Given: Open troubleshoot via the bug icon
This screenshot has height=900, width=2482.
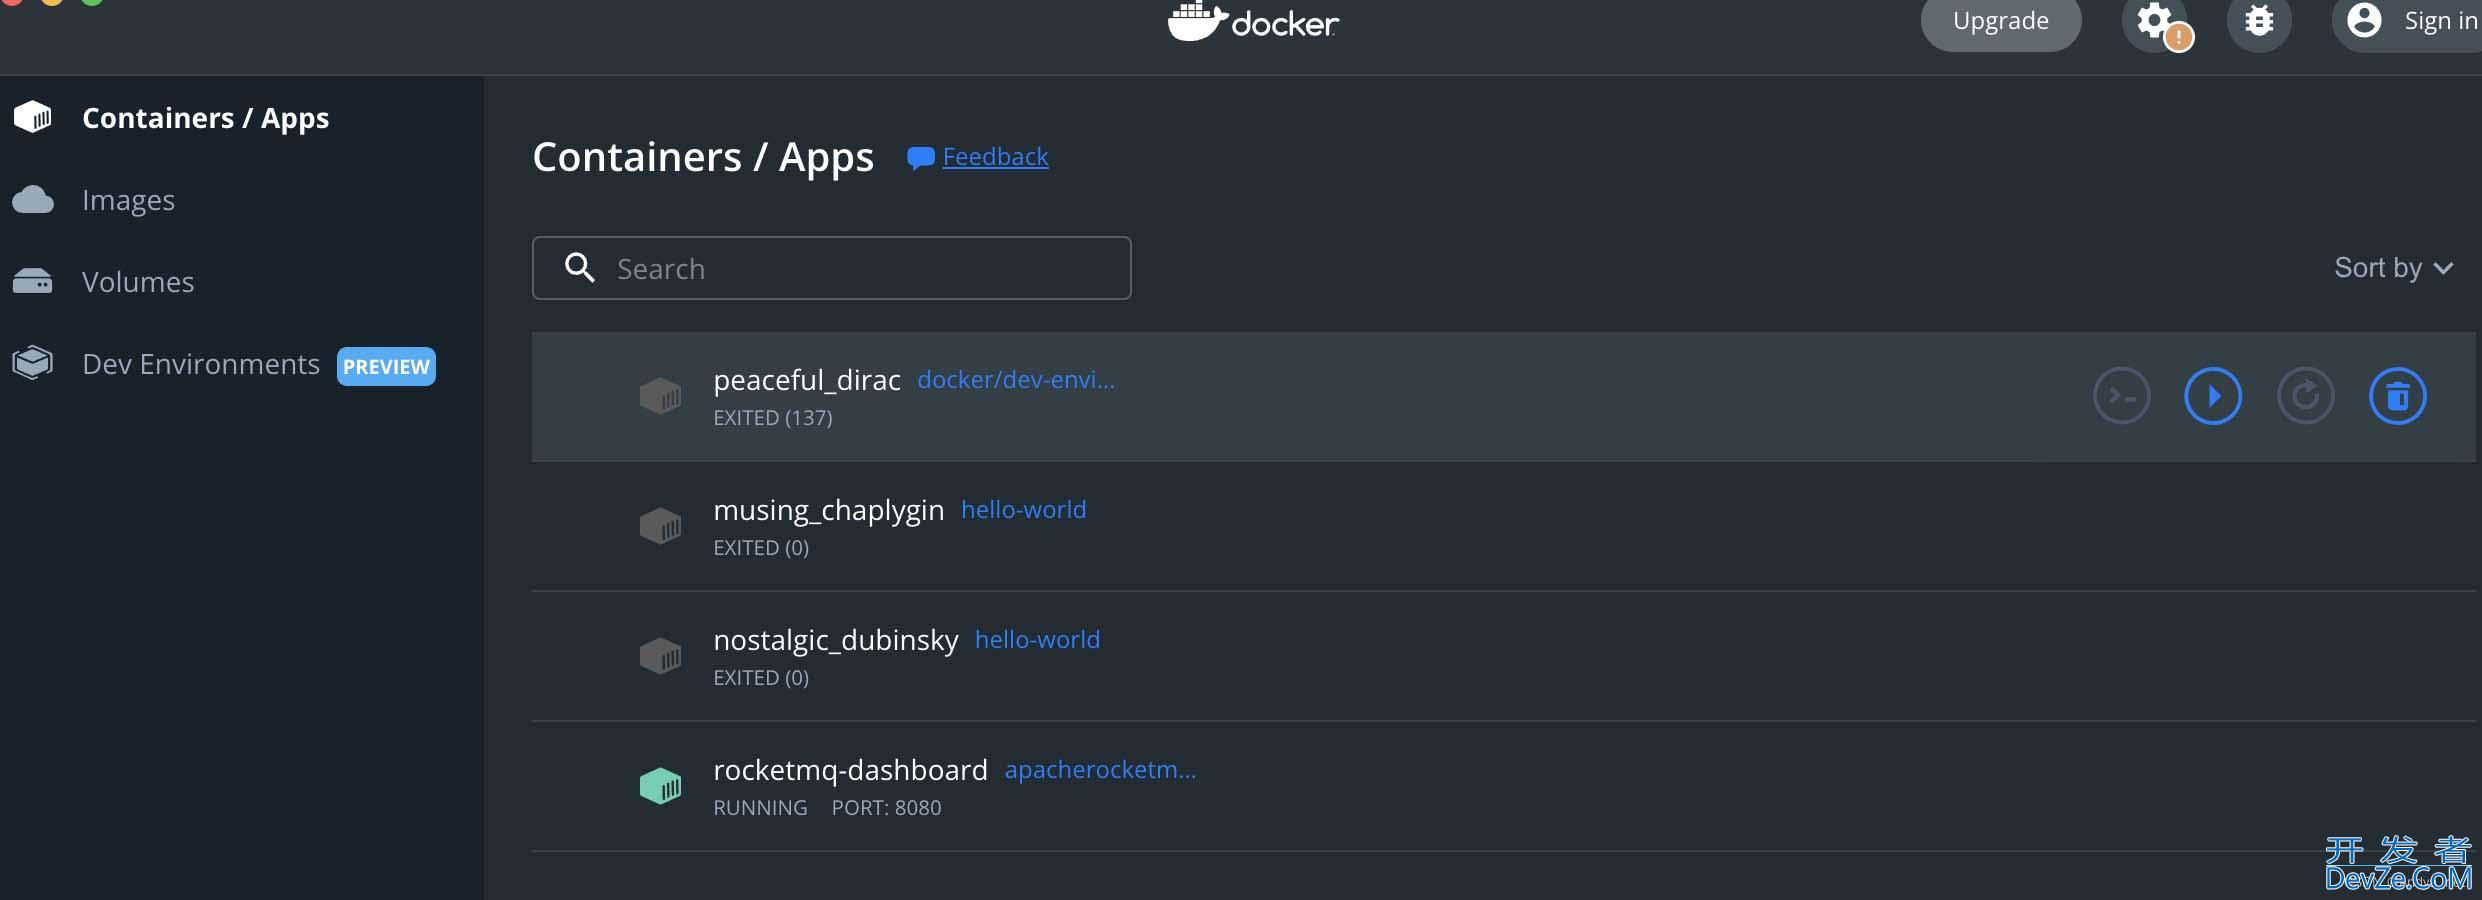Looking at the screenshot, I should [2259, 21].
